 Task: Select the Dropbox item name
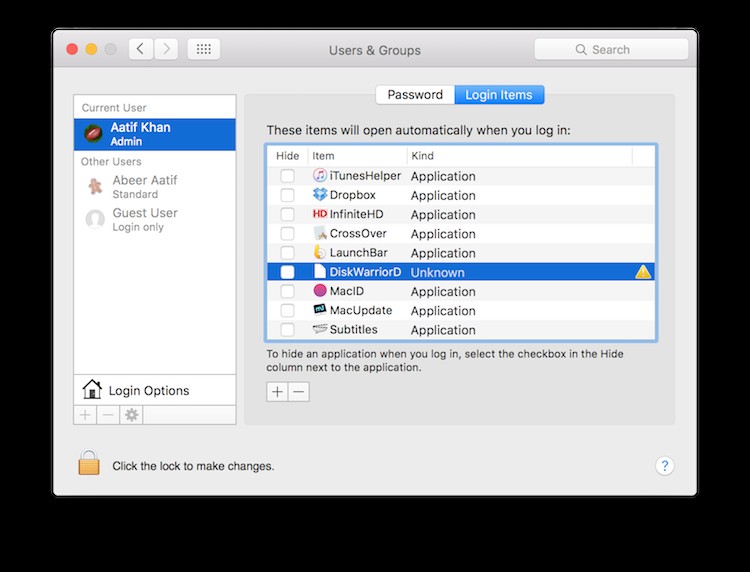pyautogui.click(x=353, y=195)
